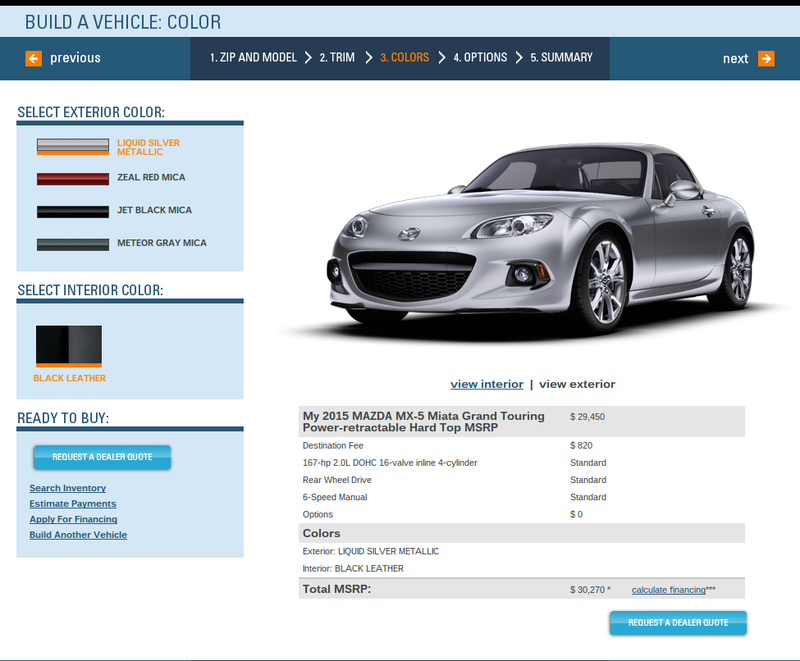
Task: Click Request a Dealer Quote in Ready to Buy
Action: [x=102, y=457]
